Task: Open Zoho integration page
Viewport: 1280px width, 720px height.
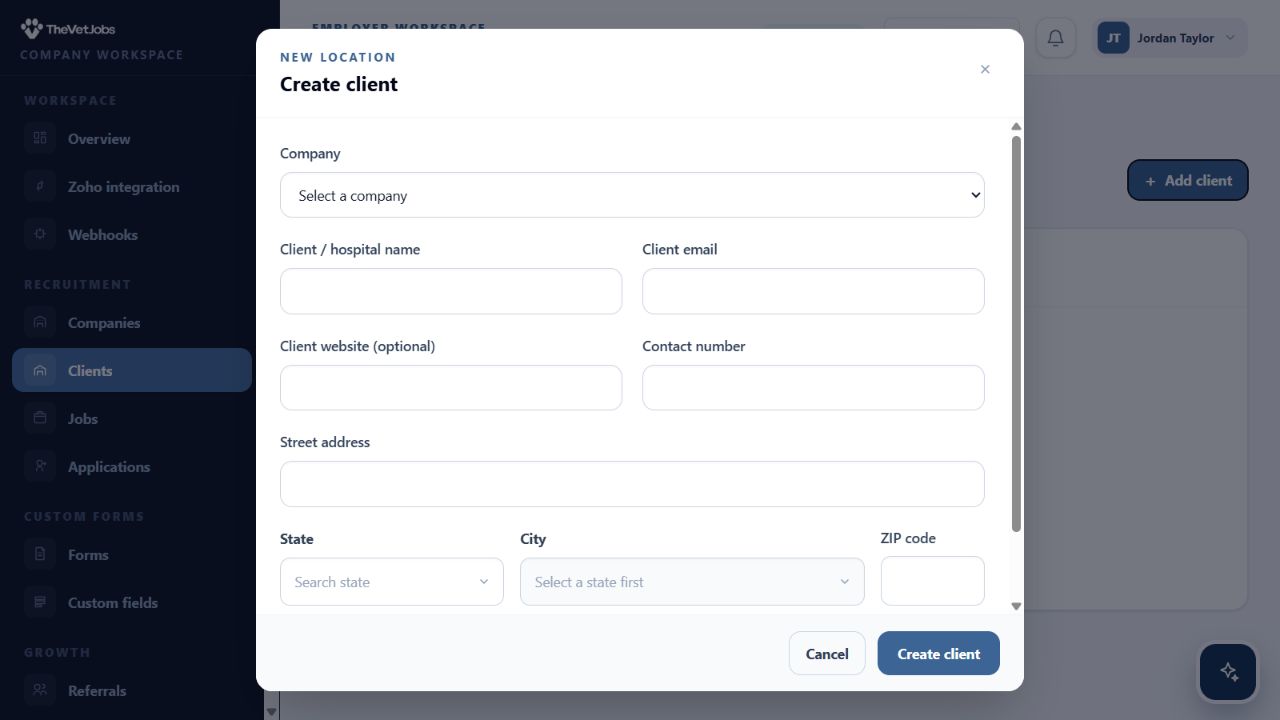Action: tap(132, 187)
